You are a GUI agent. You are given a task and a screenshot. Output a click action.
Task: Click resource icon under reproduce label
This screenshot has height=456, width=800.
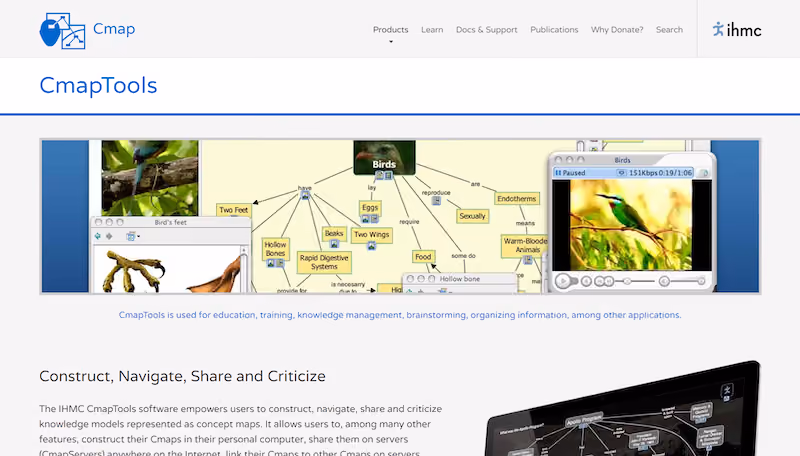436,201
